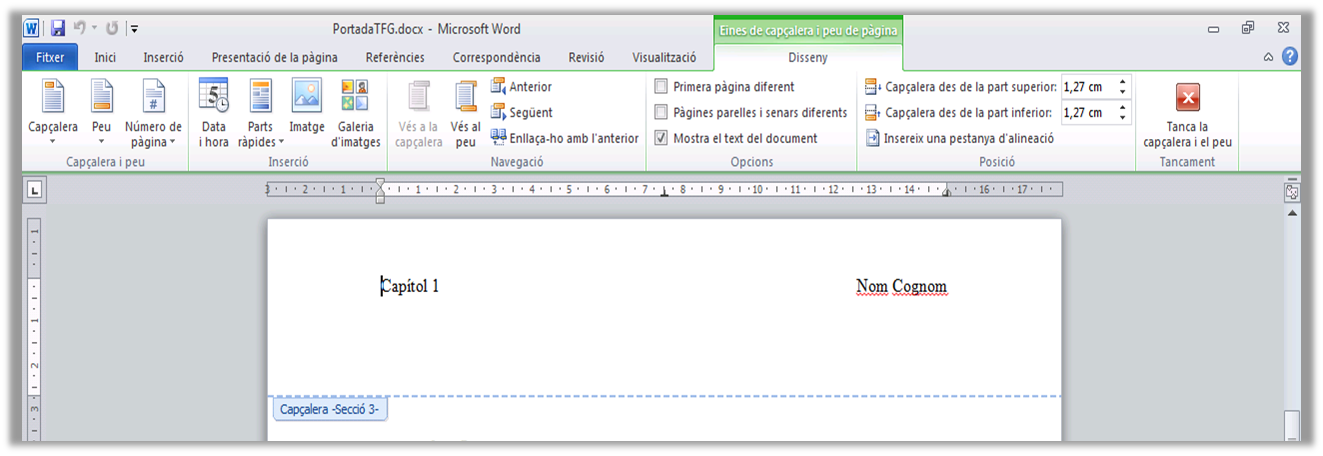Go to header with Vés a la capçalera
Screen dimensions: 1323x456
pos(419,113)
